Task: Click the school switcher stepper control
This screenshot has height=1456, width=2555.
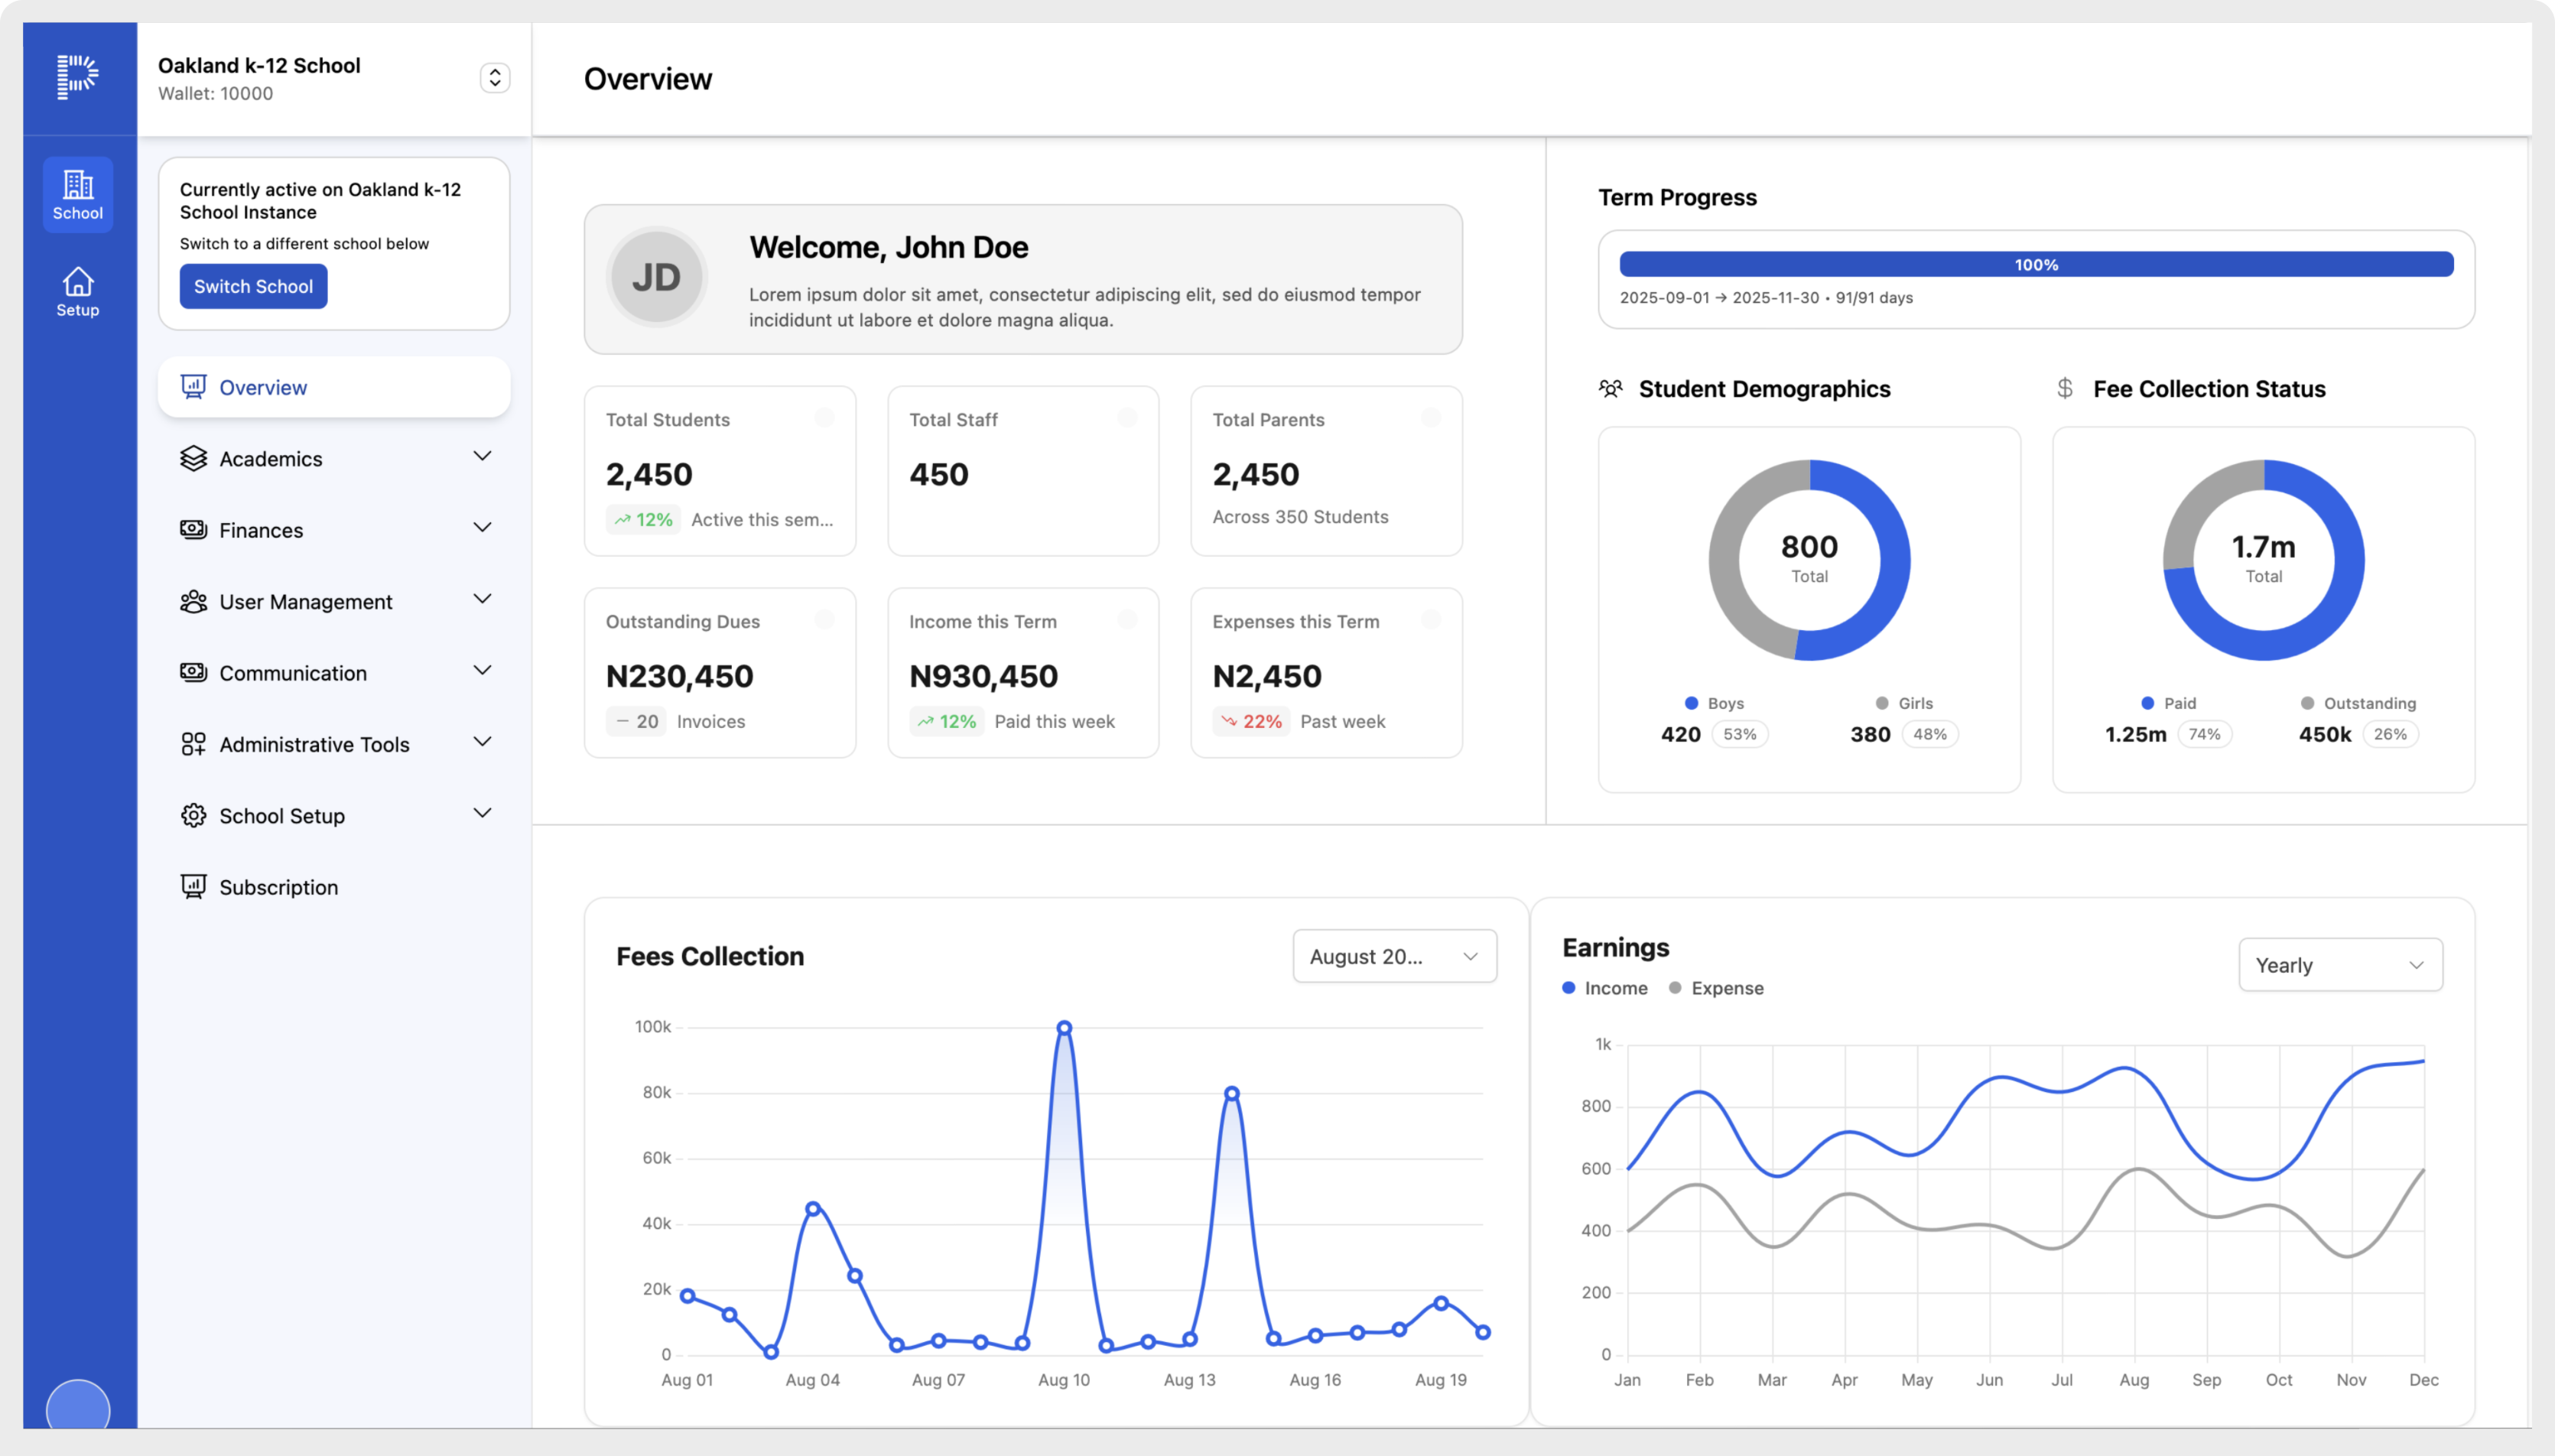Action: point(495,77)
